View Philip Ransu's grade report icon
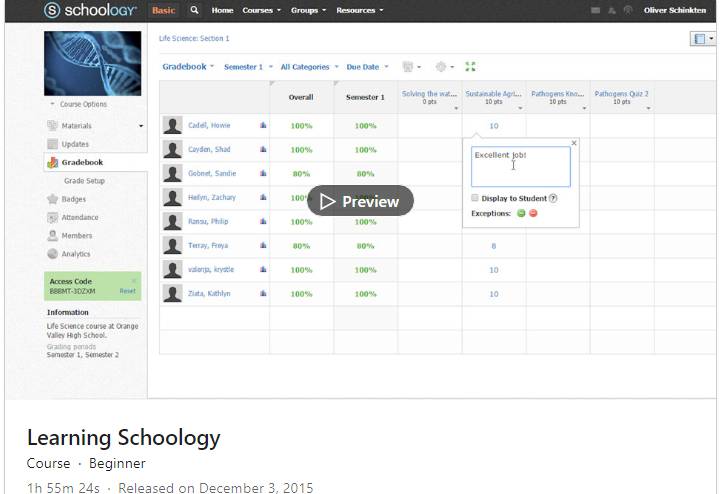 [263, 221]
